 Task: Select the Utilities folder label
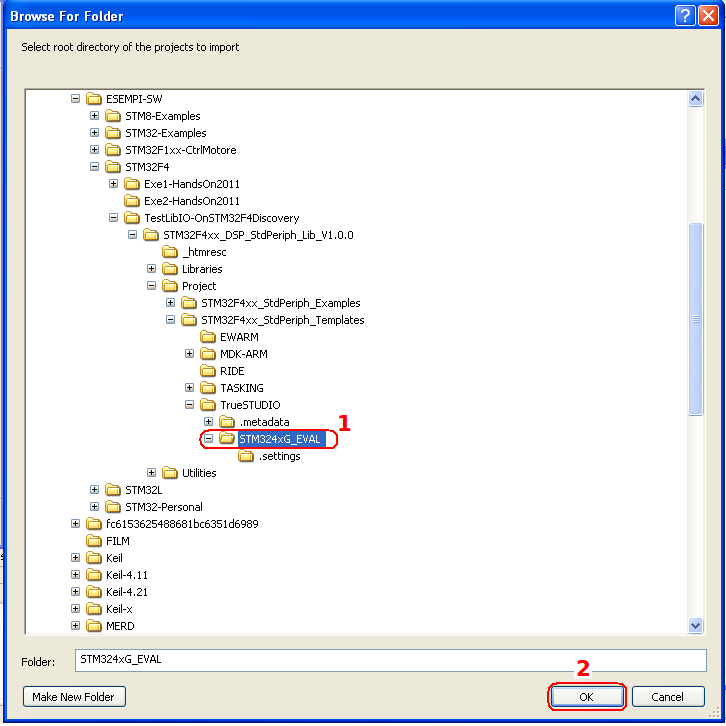click(x=199, y=473)
